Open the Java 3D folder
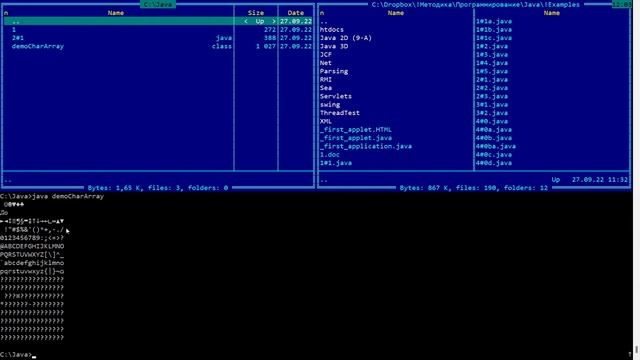640x360 pixels. 334,46
